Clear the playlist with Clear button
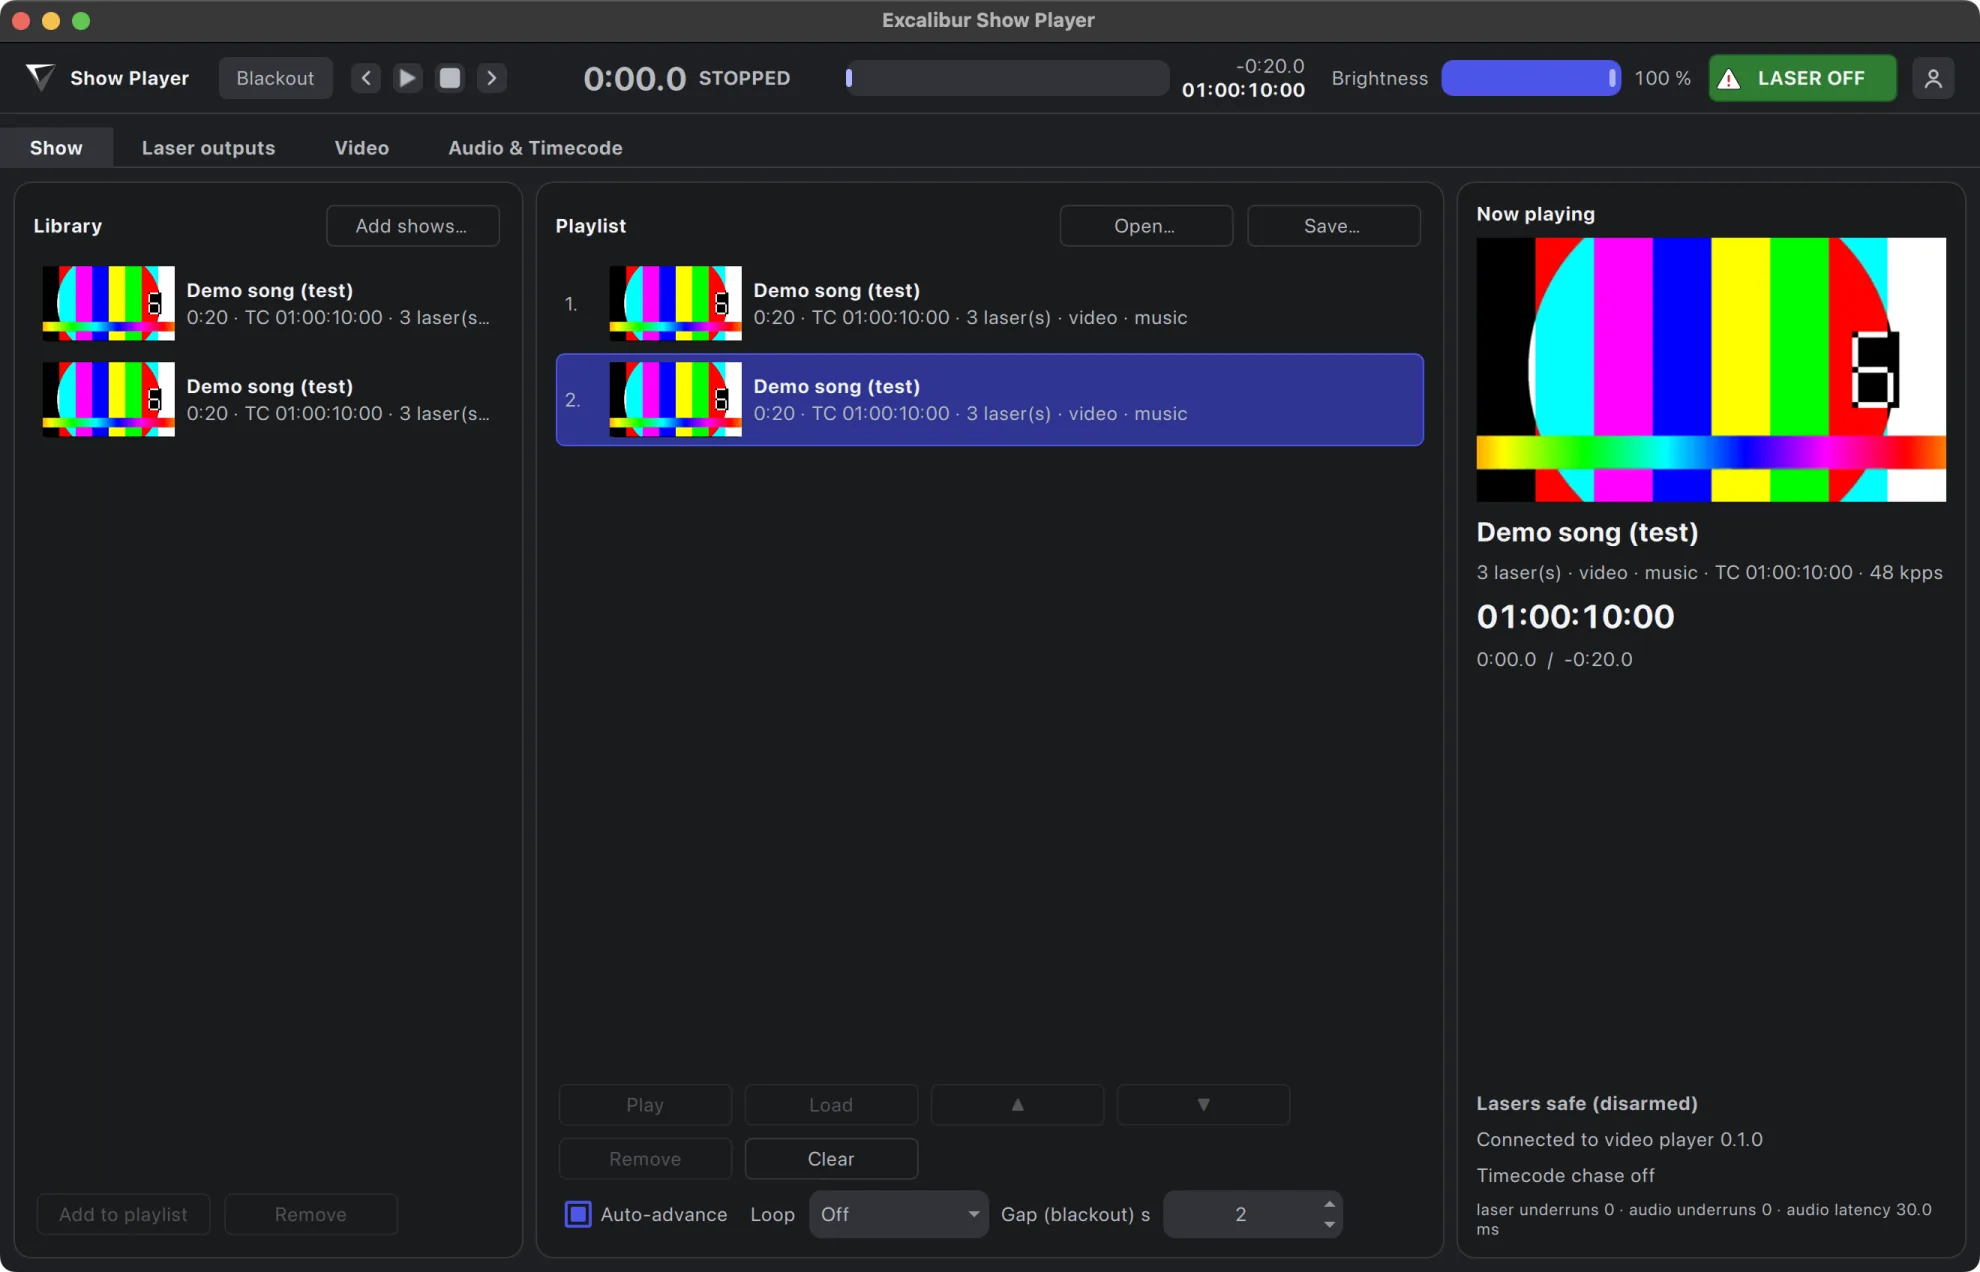This screenshot has width=1980, height=1272. click(x=831, y=1159)
